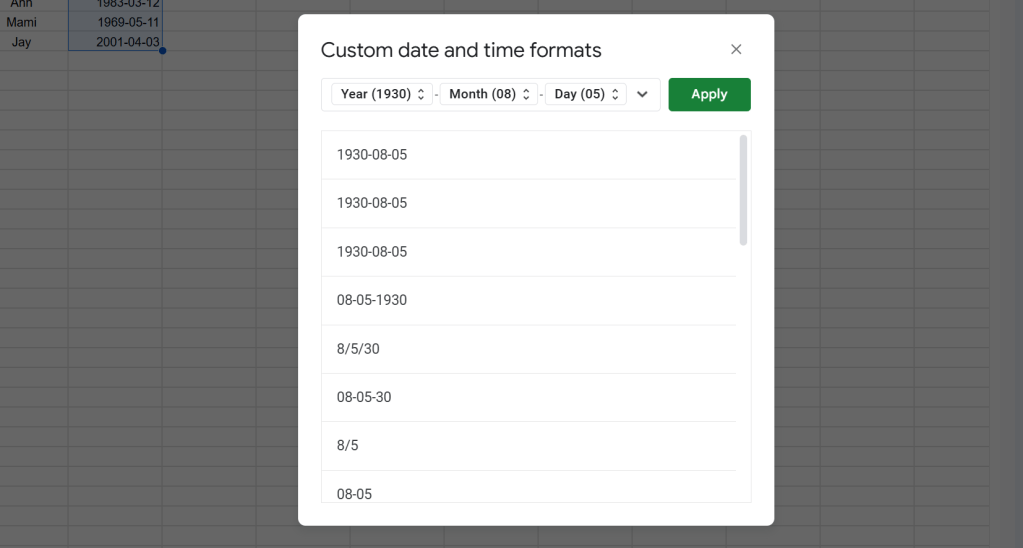Pick the 8/5 short date format
This screenshot has width=1023, height=548.
click(x=528, y=445)
